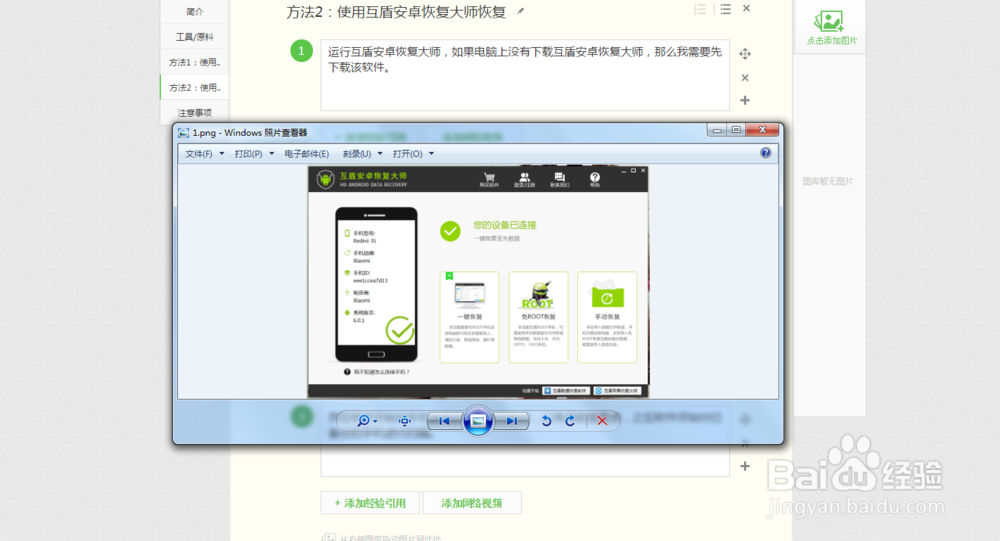Click the login/register people icon in the photo

point(524,179)
